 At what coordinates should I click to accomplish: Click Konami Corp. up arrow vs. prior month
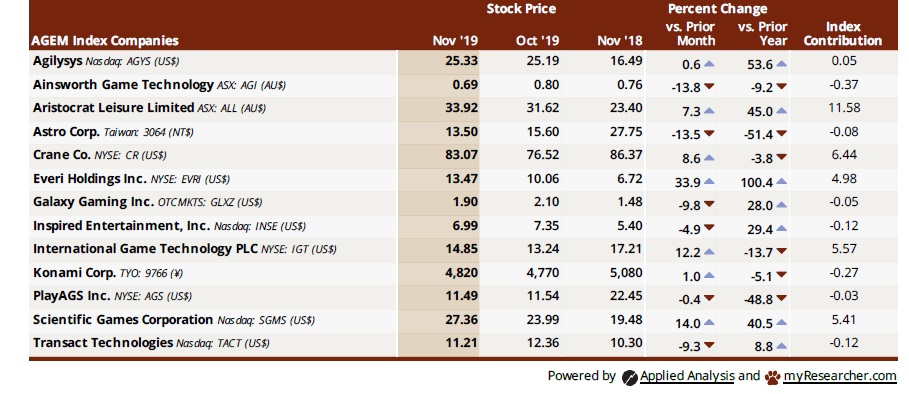click(x=708, y=275)
